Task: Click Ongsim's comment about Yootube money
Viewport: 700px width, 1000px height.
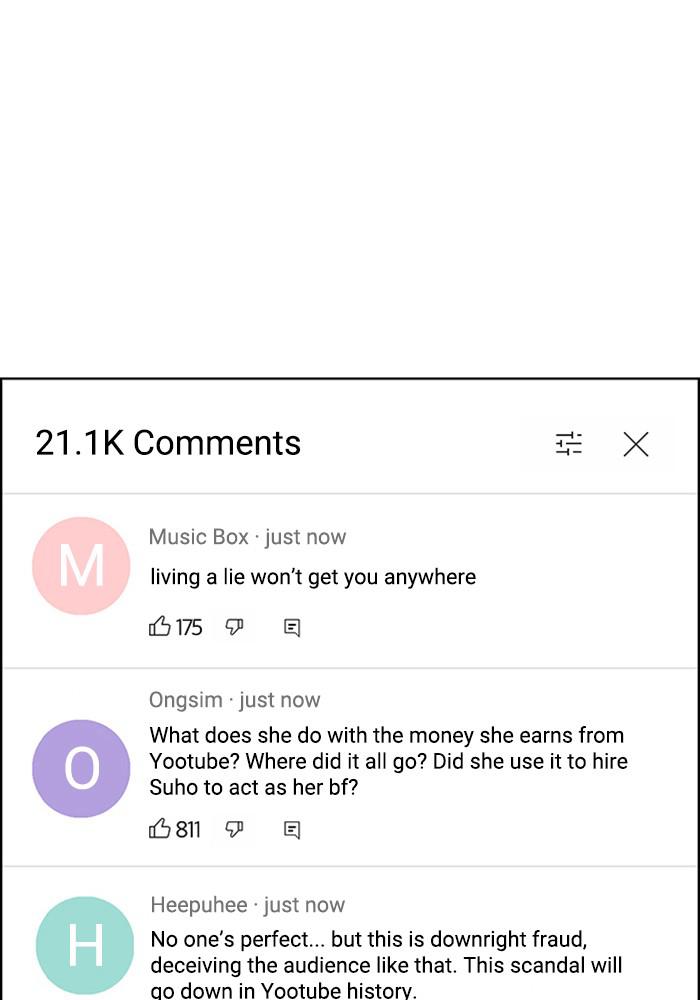Action: point(388,761)
